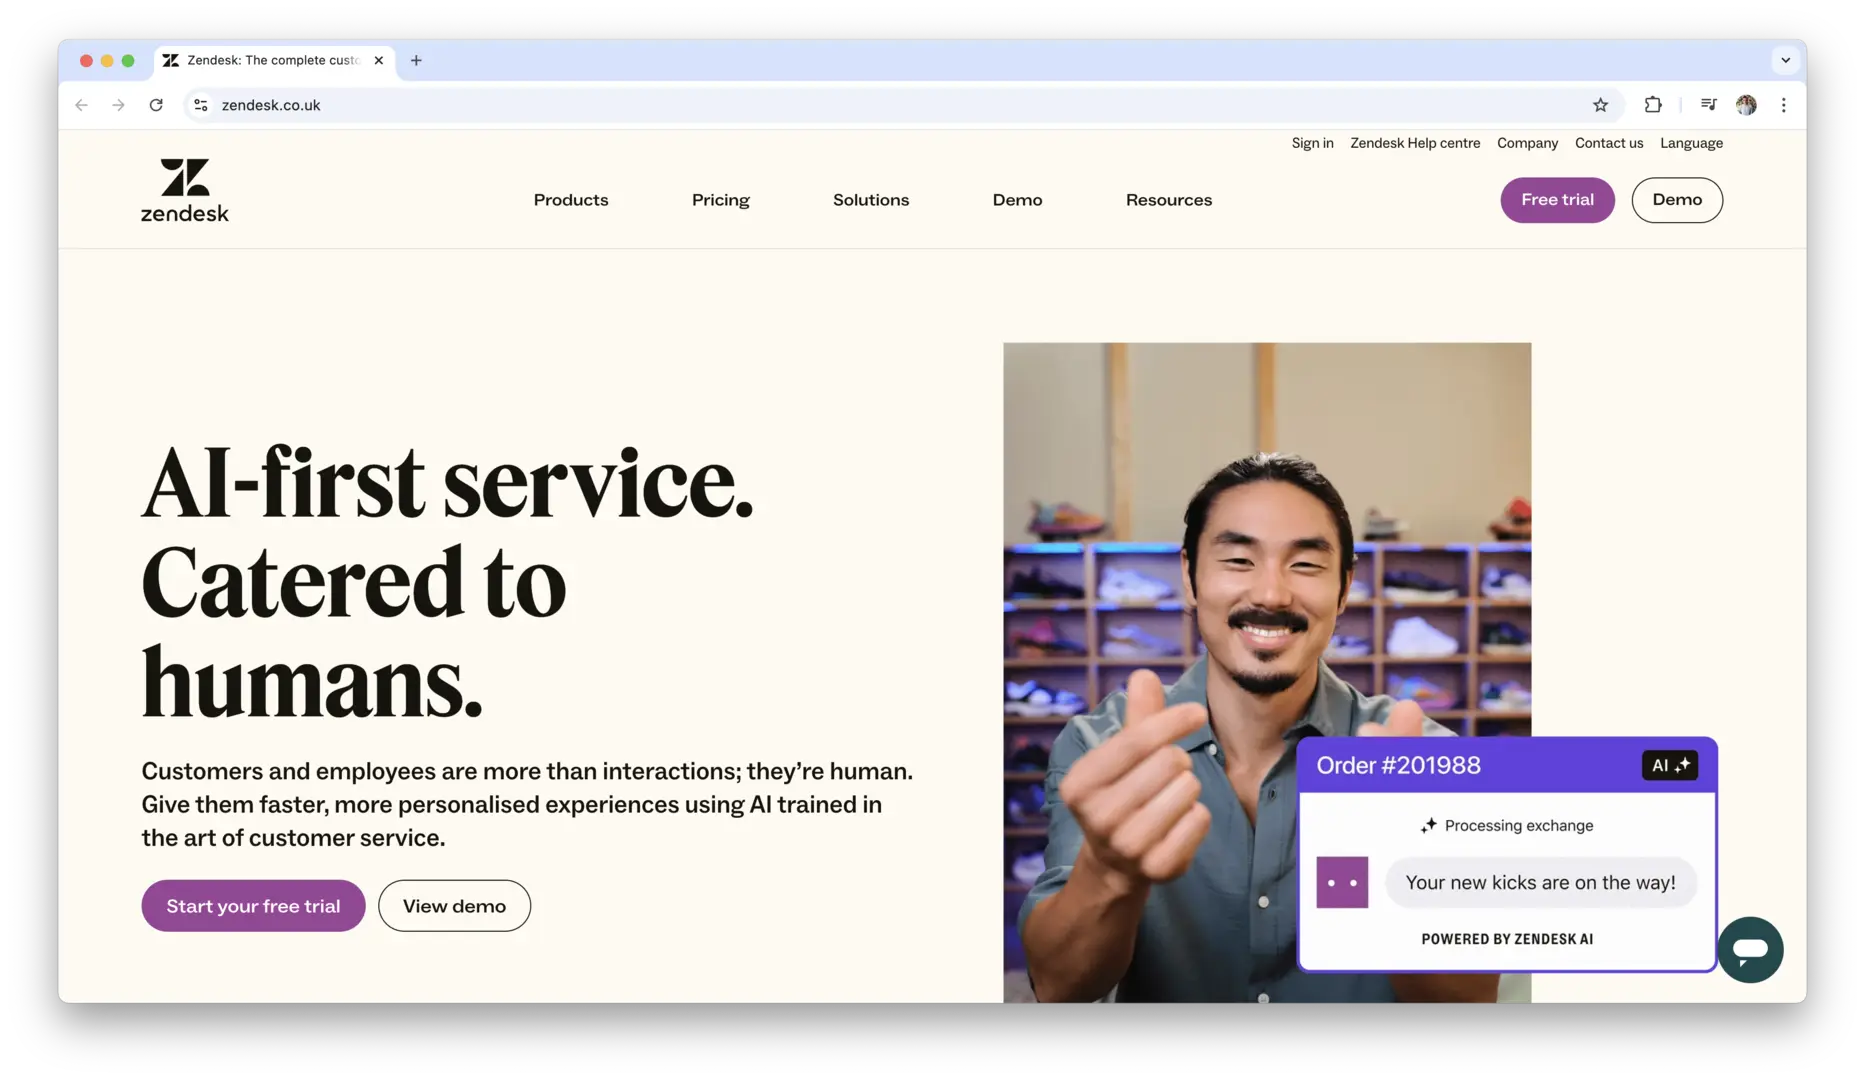This screenshot has width=1865, height=1080.
Task: Open the browser extensions puzzle icon
Action: coord(1653,105)
